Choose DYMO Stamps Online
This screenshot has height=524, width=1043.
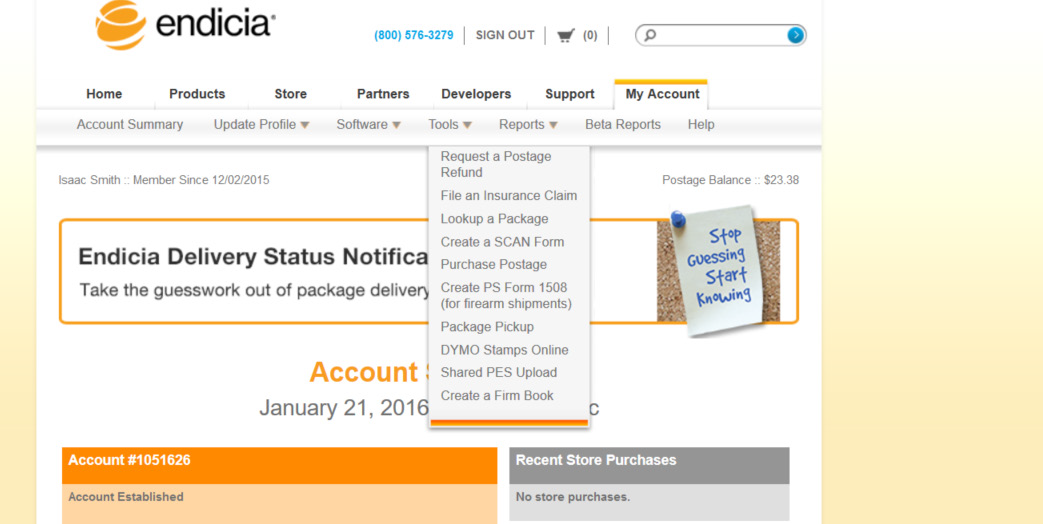[x=504, y=350]
